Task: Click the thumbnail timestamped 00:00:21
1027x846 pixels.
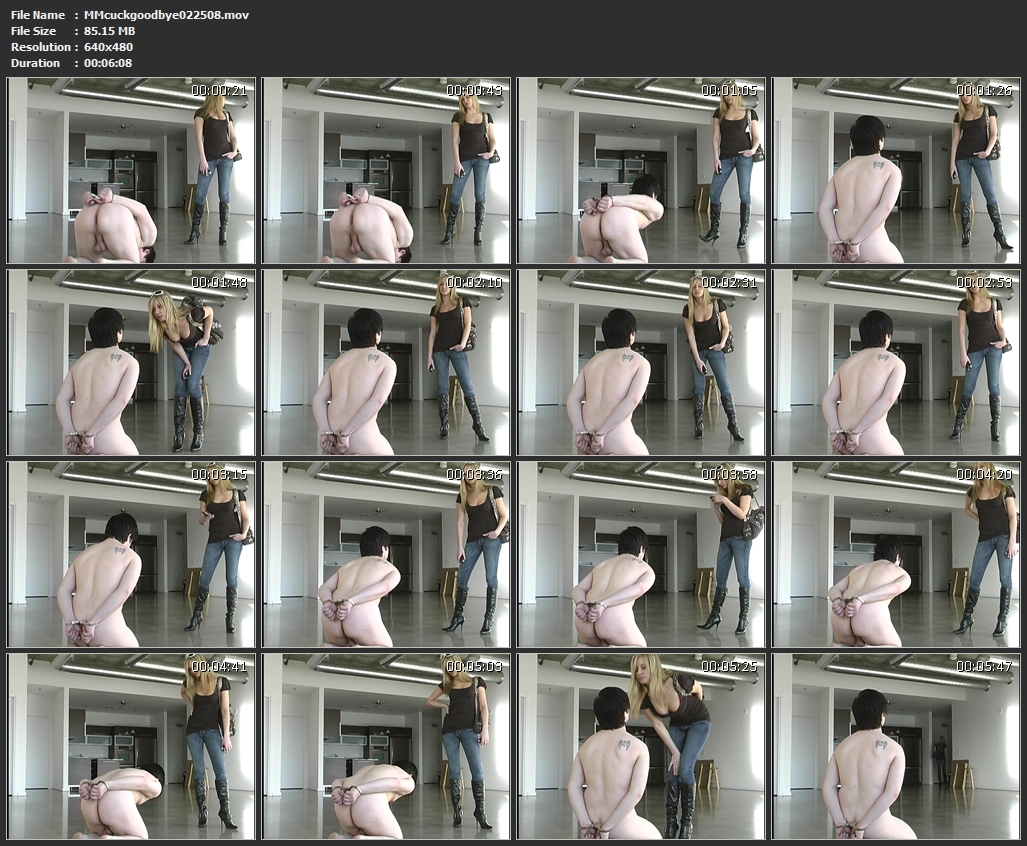Action: [x=131, y=171]
